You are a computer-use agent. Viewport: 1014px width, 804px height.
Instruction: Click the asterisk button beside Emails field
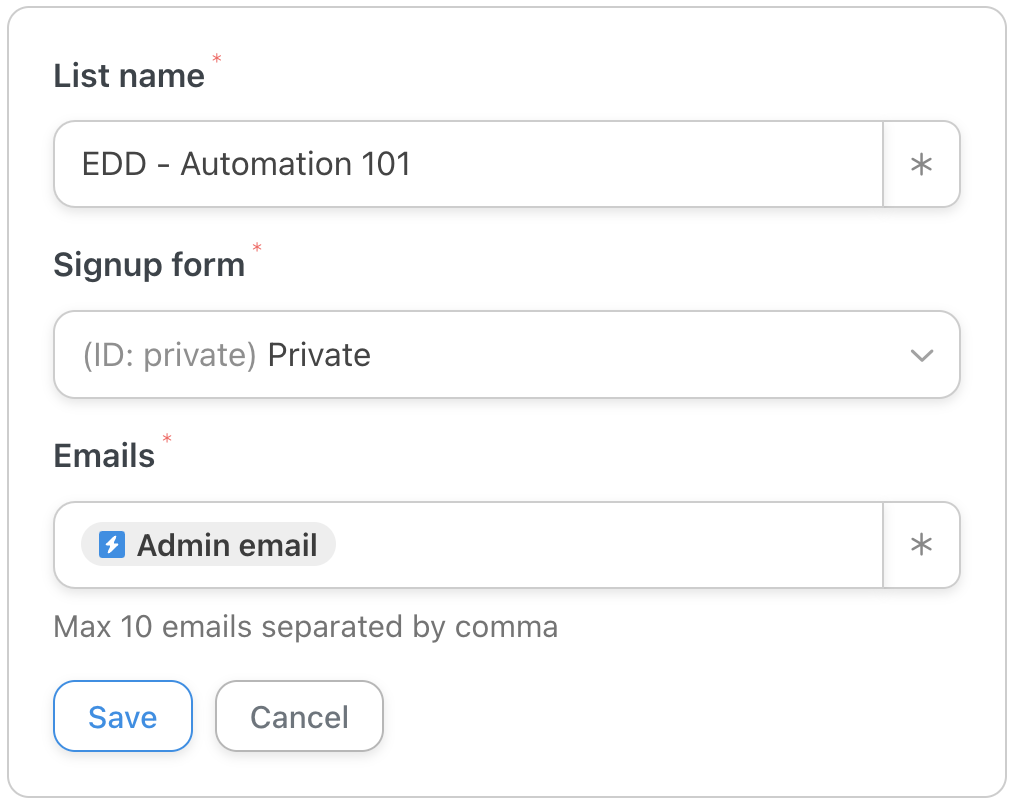point(921,545)
